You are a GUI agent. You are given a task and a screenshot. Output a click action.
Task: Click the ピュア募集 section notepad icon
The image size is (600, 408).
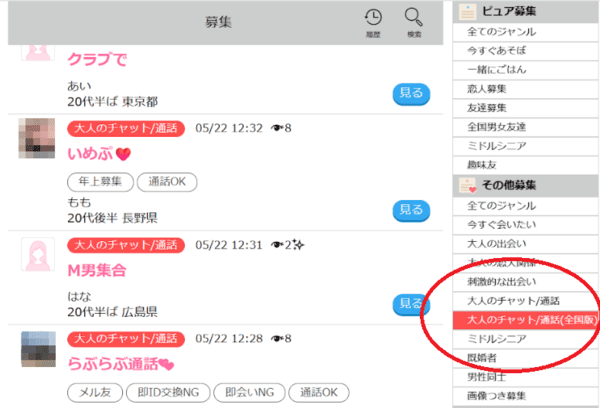(x=467, y=12)
